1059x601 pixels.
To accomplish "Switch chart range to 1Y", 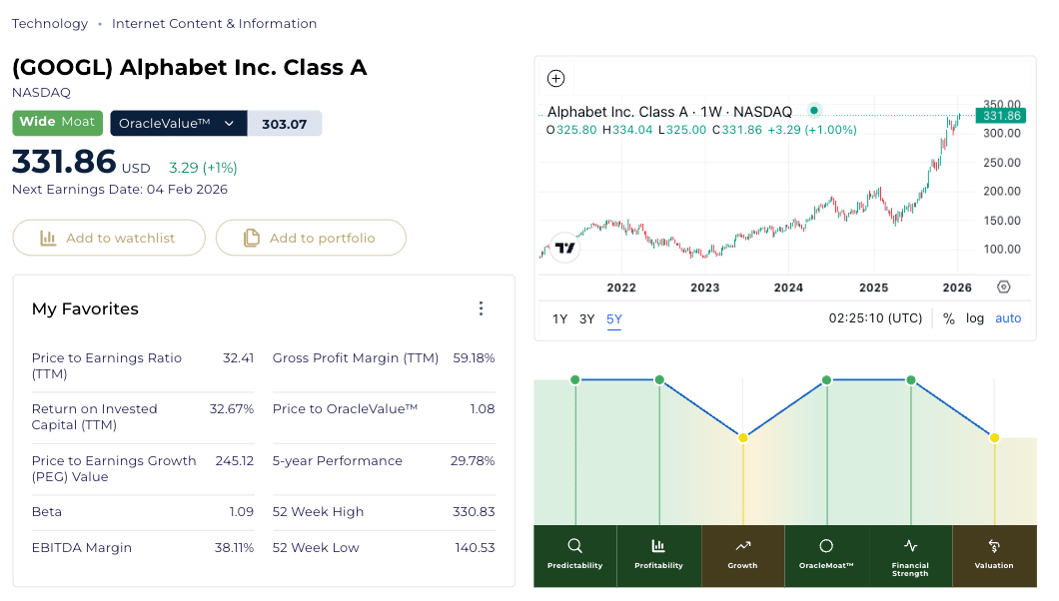I will [x=560, y=320].
